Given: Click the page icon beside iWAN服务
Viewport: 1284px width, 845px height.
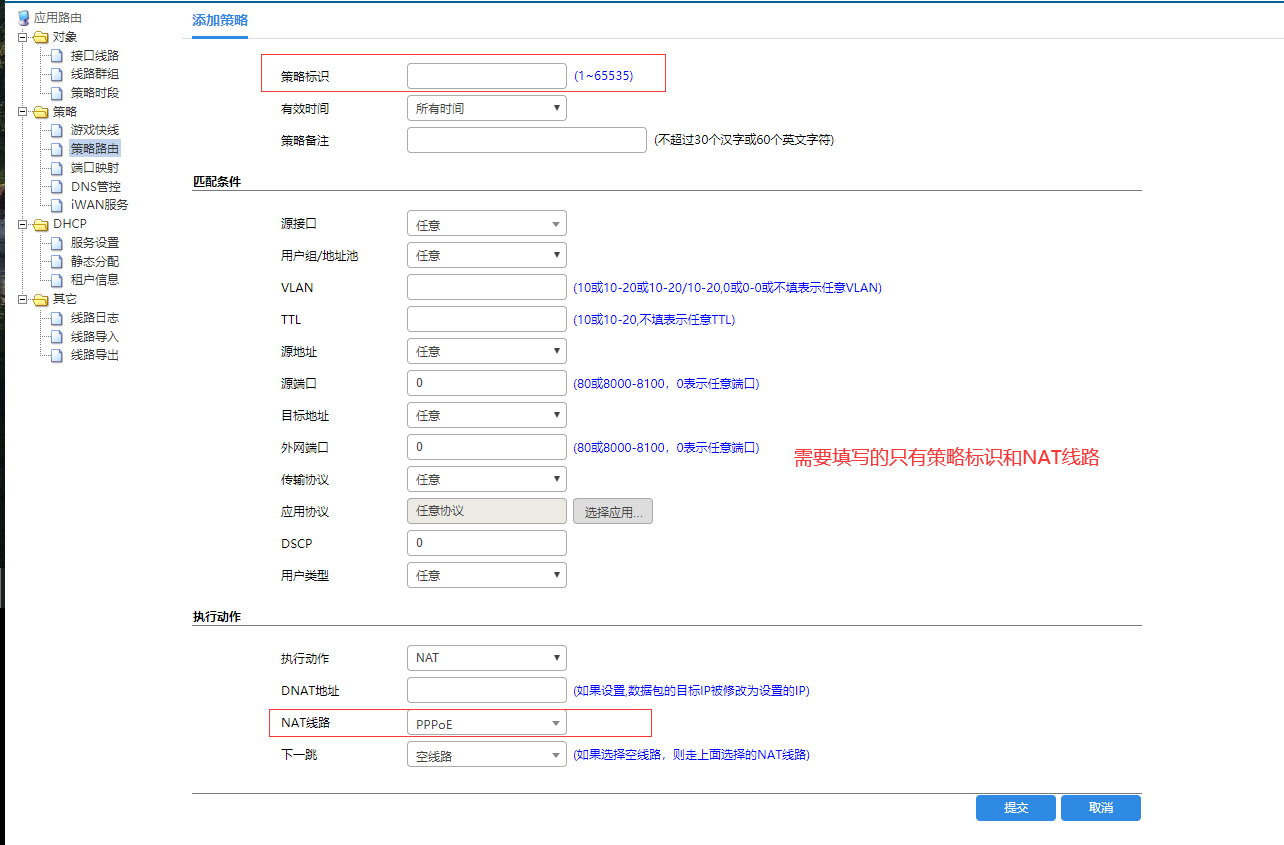Looking at the screenshot, I should (x=59, y=205).
